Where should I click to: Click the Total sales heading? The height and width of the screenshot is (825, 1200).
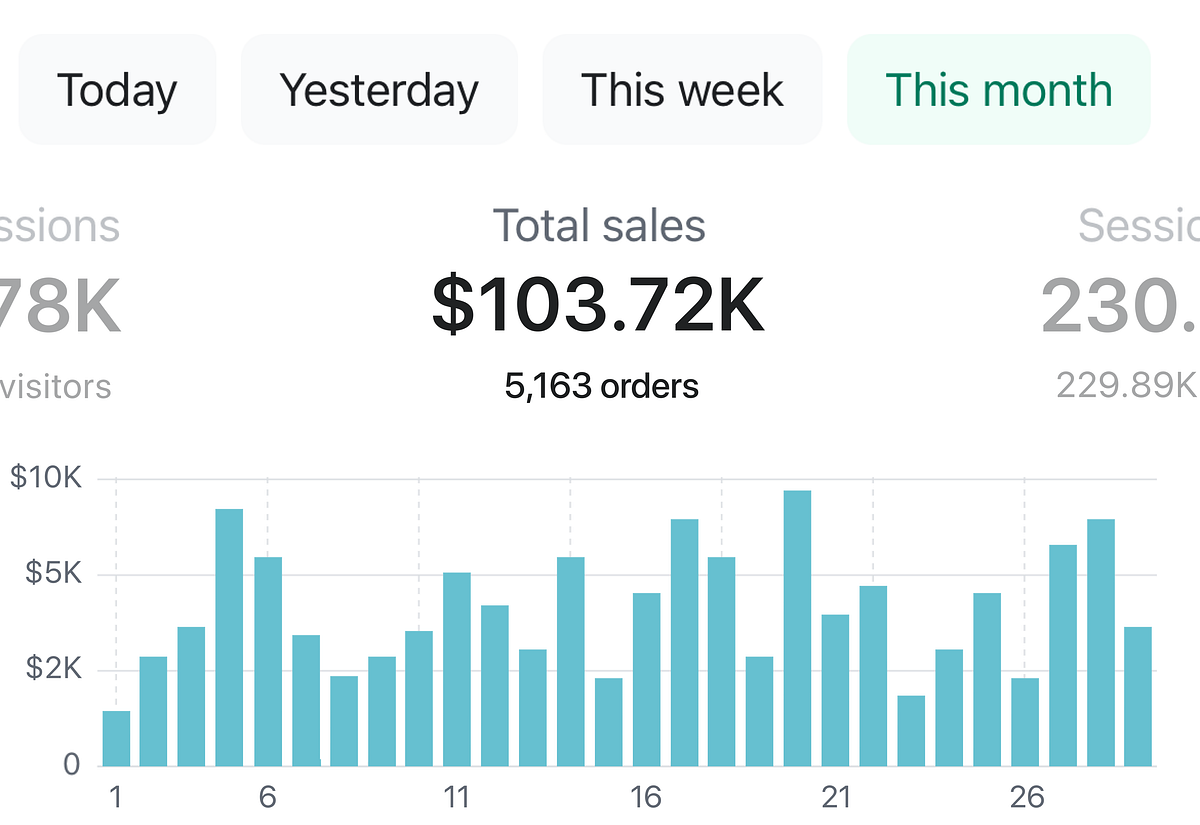point(598,225)
